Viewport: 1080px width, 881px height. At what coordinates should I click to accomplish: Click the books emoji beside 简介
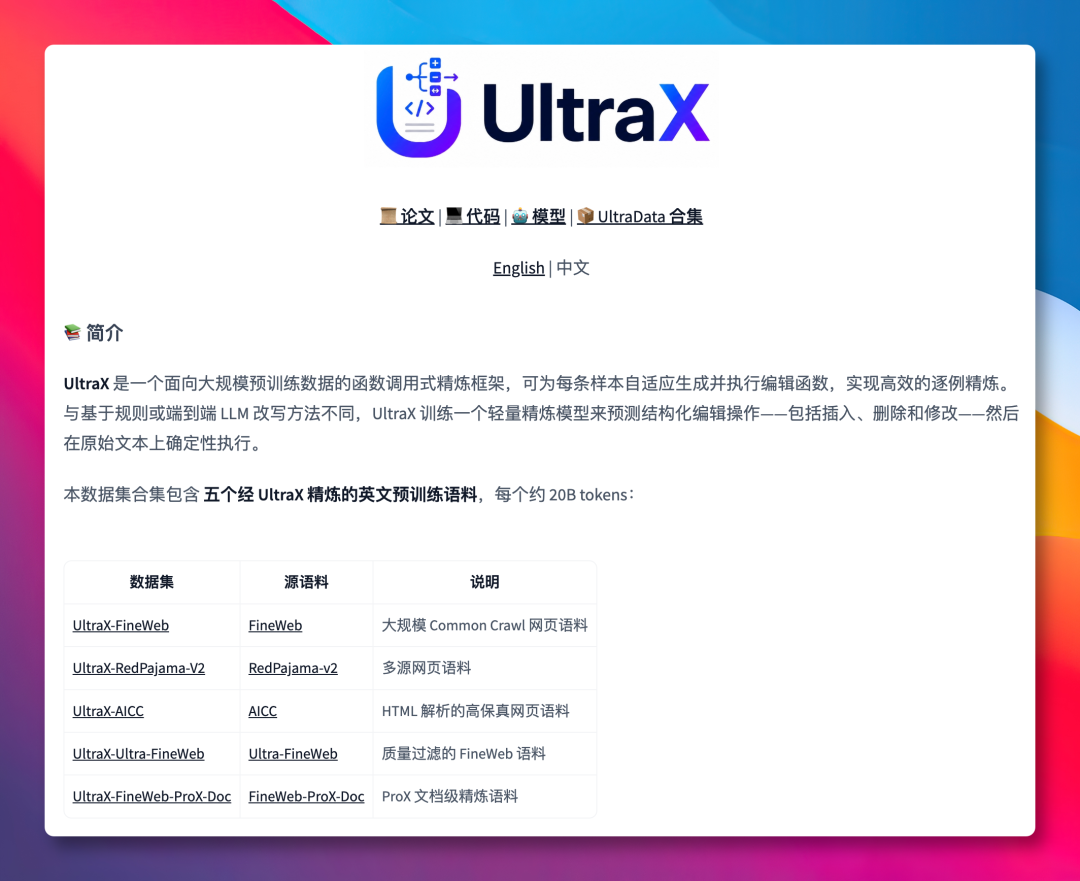[x=72, y=333]
